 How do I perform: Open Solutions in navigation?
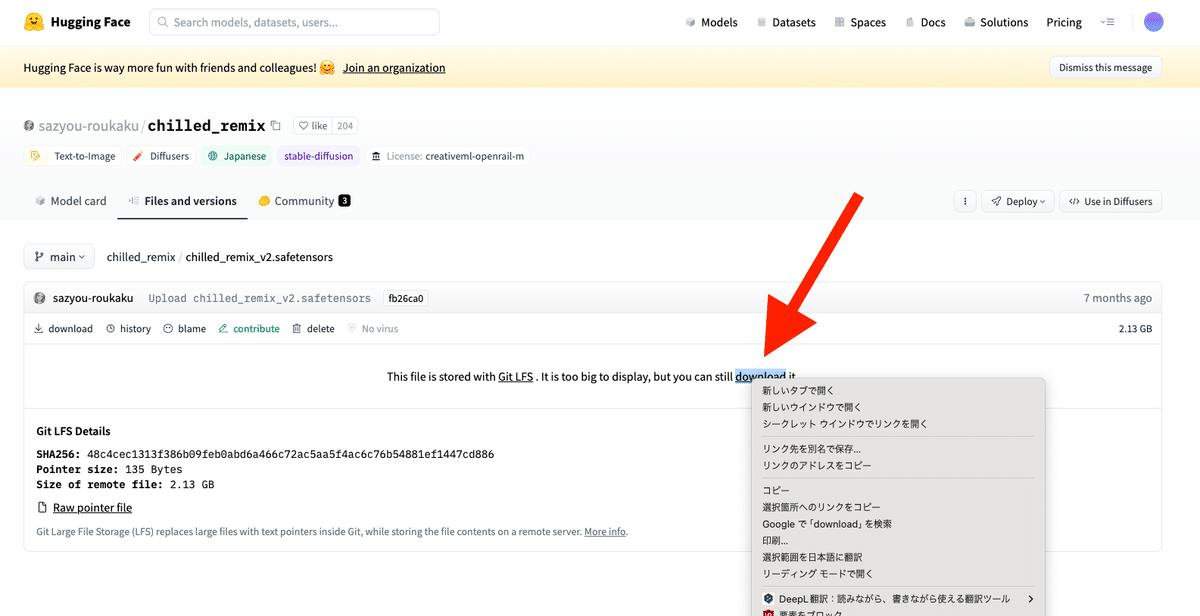996,22
